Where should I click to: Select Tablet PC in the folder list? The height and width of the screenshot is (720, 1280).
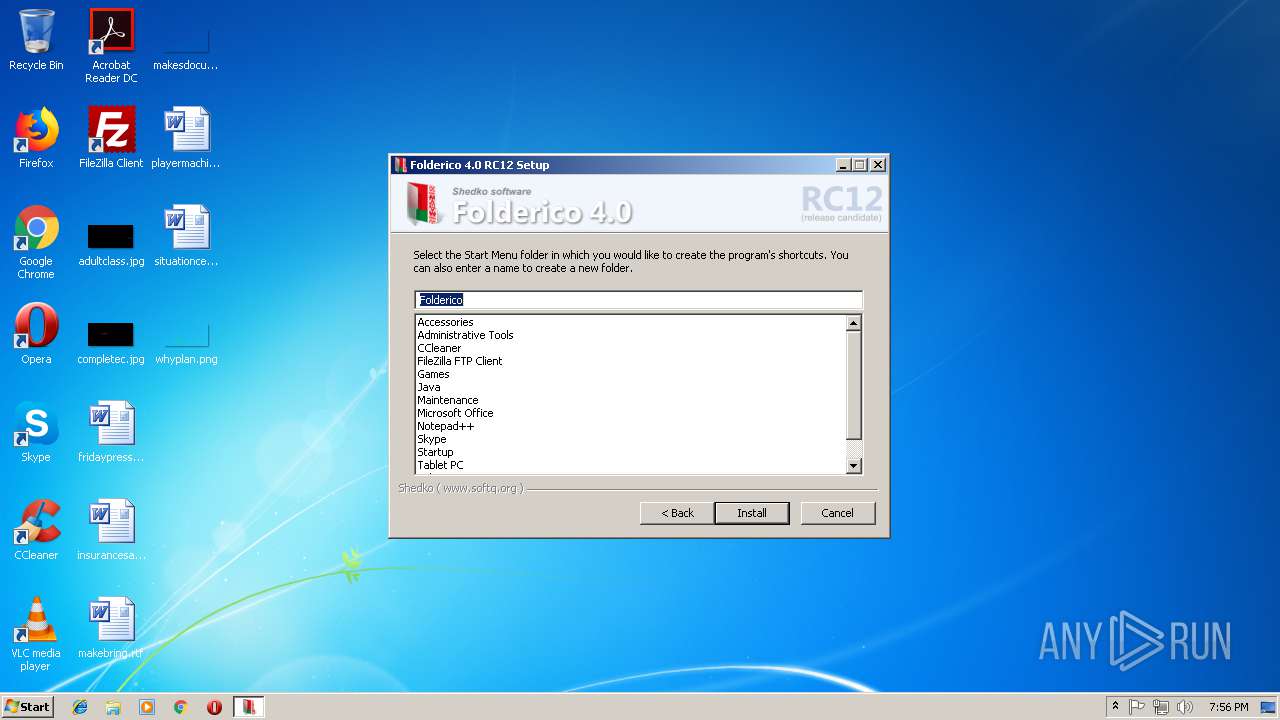tap(440, 465)
